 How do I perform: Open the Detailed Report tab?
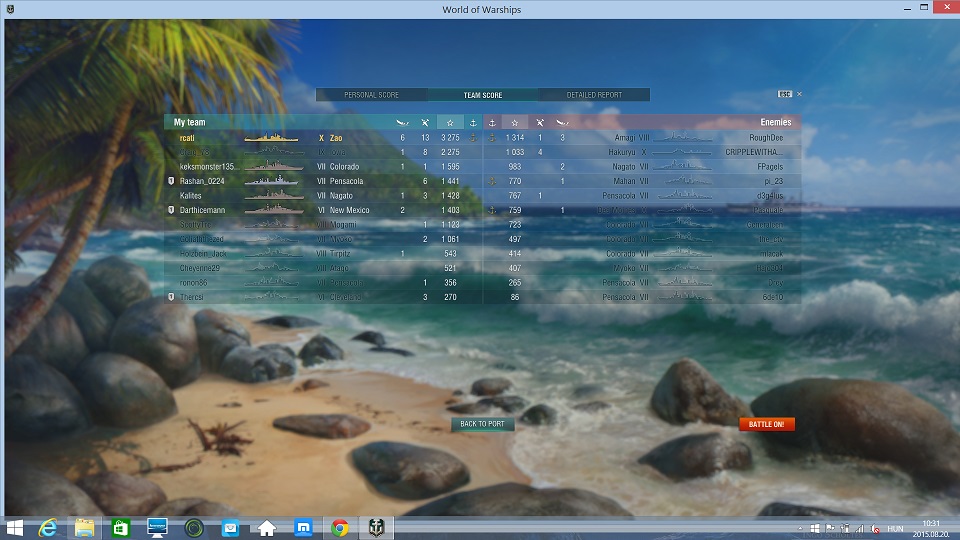[x=594, y=95]
